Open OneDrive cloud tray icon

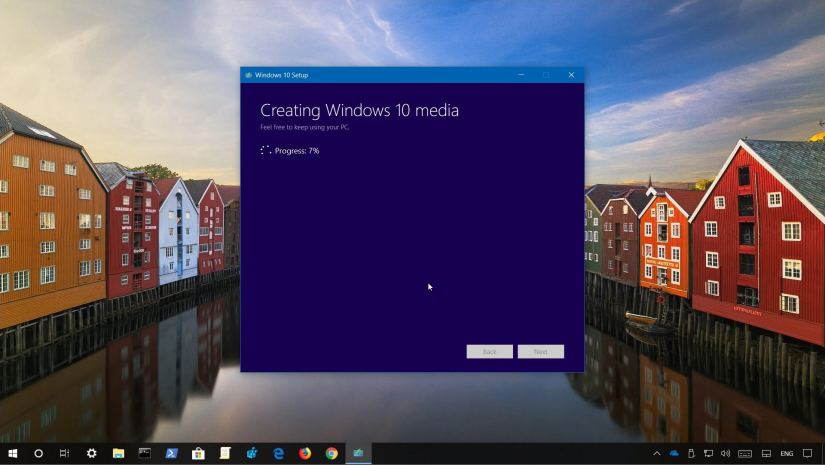(x=674, y=453)
